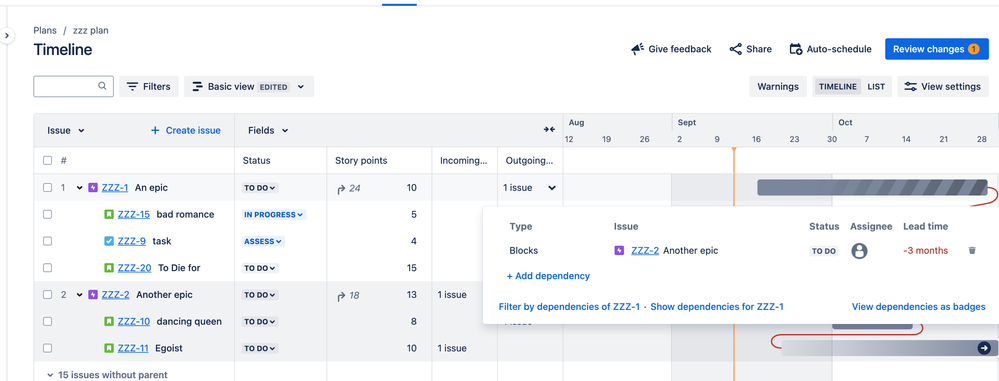Collapse the ZZZ-2 Another epic row
Screen dimensions: 999x381
(80, 295)
